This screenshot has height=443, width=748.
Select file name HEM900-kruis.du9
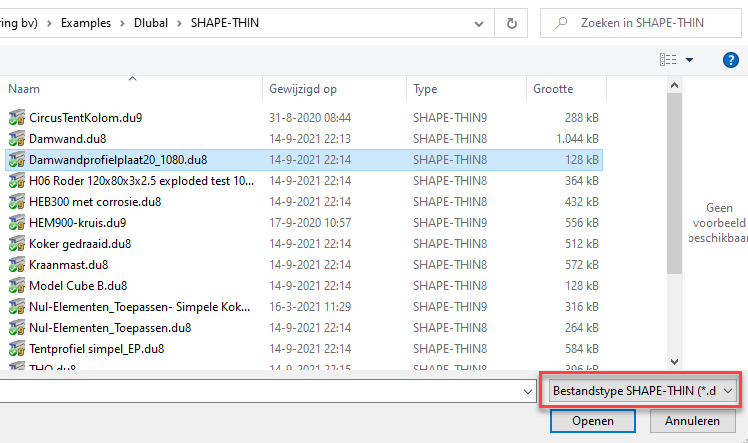[77, 223]
